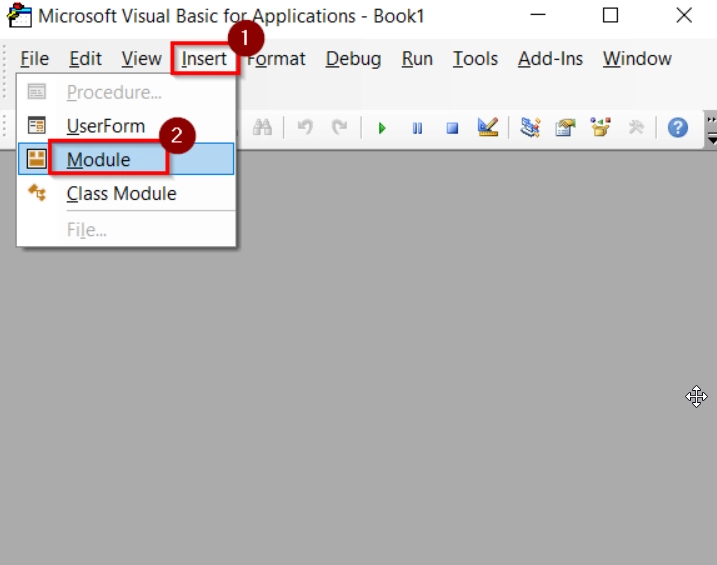Open the Edit menu
The image size is (717, 565).
click(85, 59)
